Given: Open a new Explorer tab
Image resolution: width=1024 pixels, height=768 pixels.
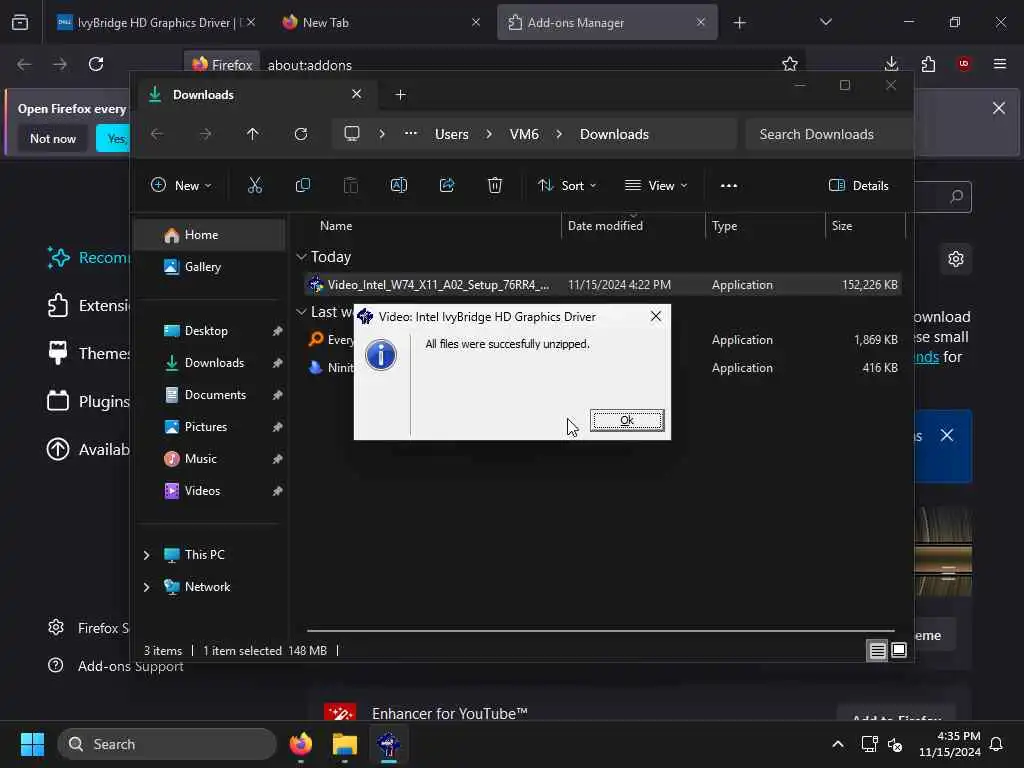Looking at the screenshot, I should pos(401,95).
